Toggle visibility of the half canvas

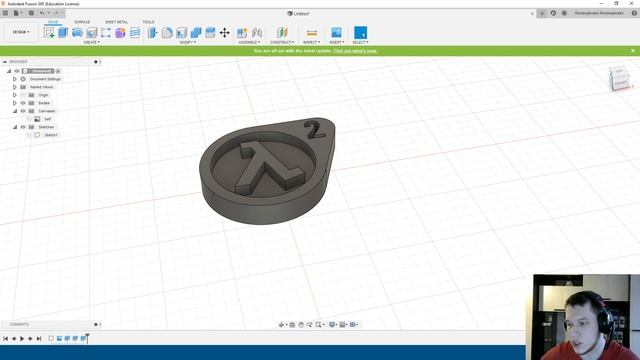(x=29, y=119)
